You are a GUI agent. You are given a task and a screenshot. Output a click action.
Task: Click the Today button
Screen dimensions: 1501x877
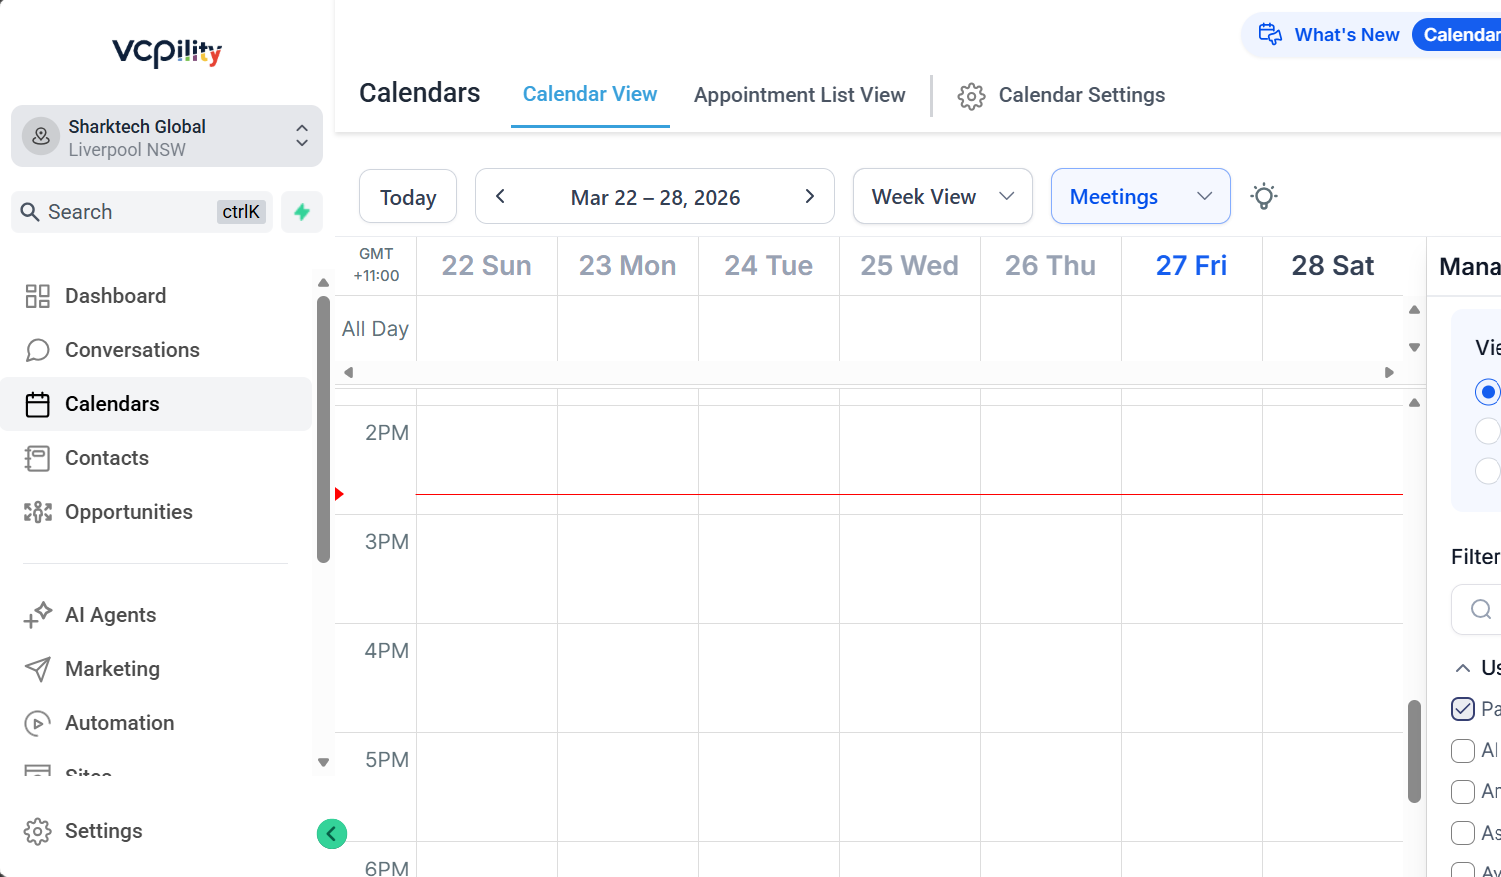point(407,196)
